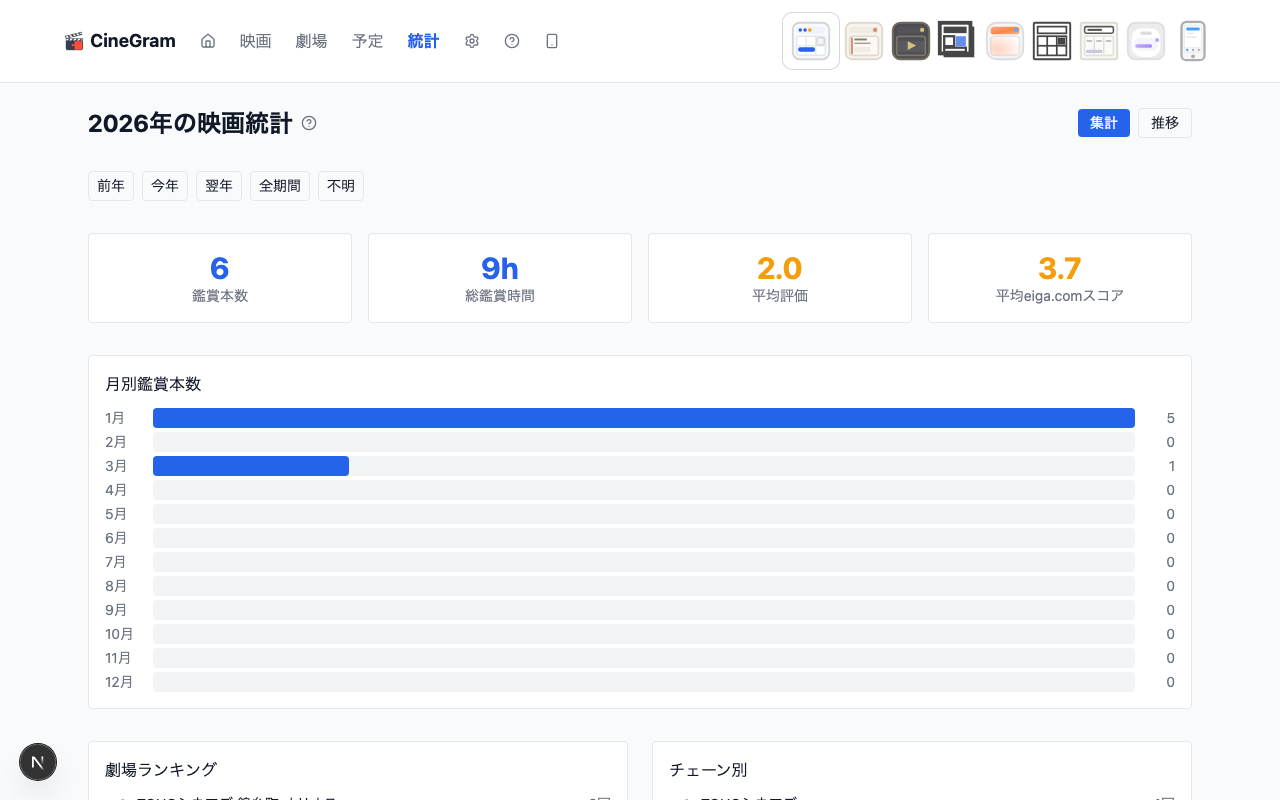Switch the view to 推移
The height and width of the screenshot is (800, 1280).
pos(1164,123)
